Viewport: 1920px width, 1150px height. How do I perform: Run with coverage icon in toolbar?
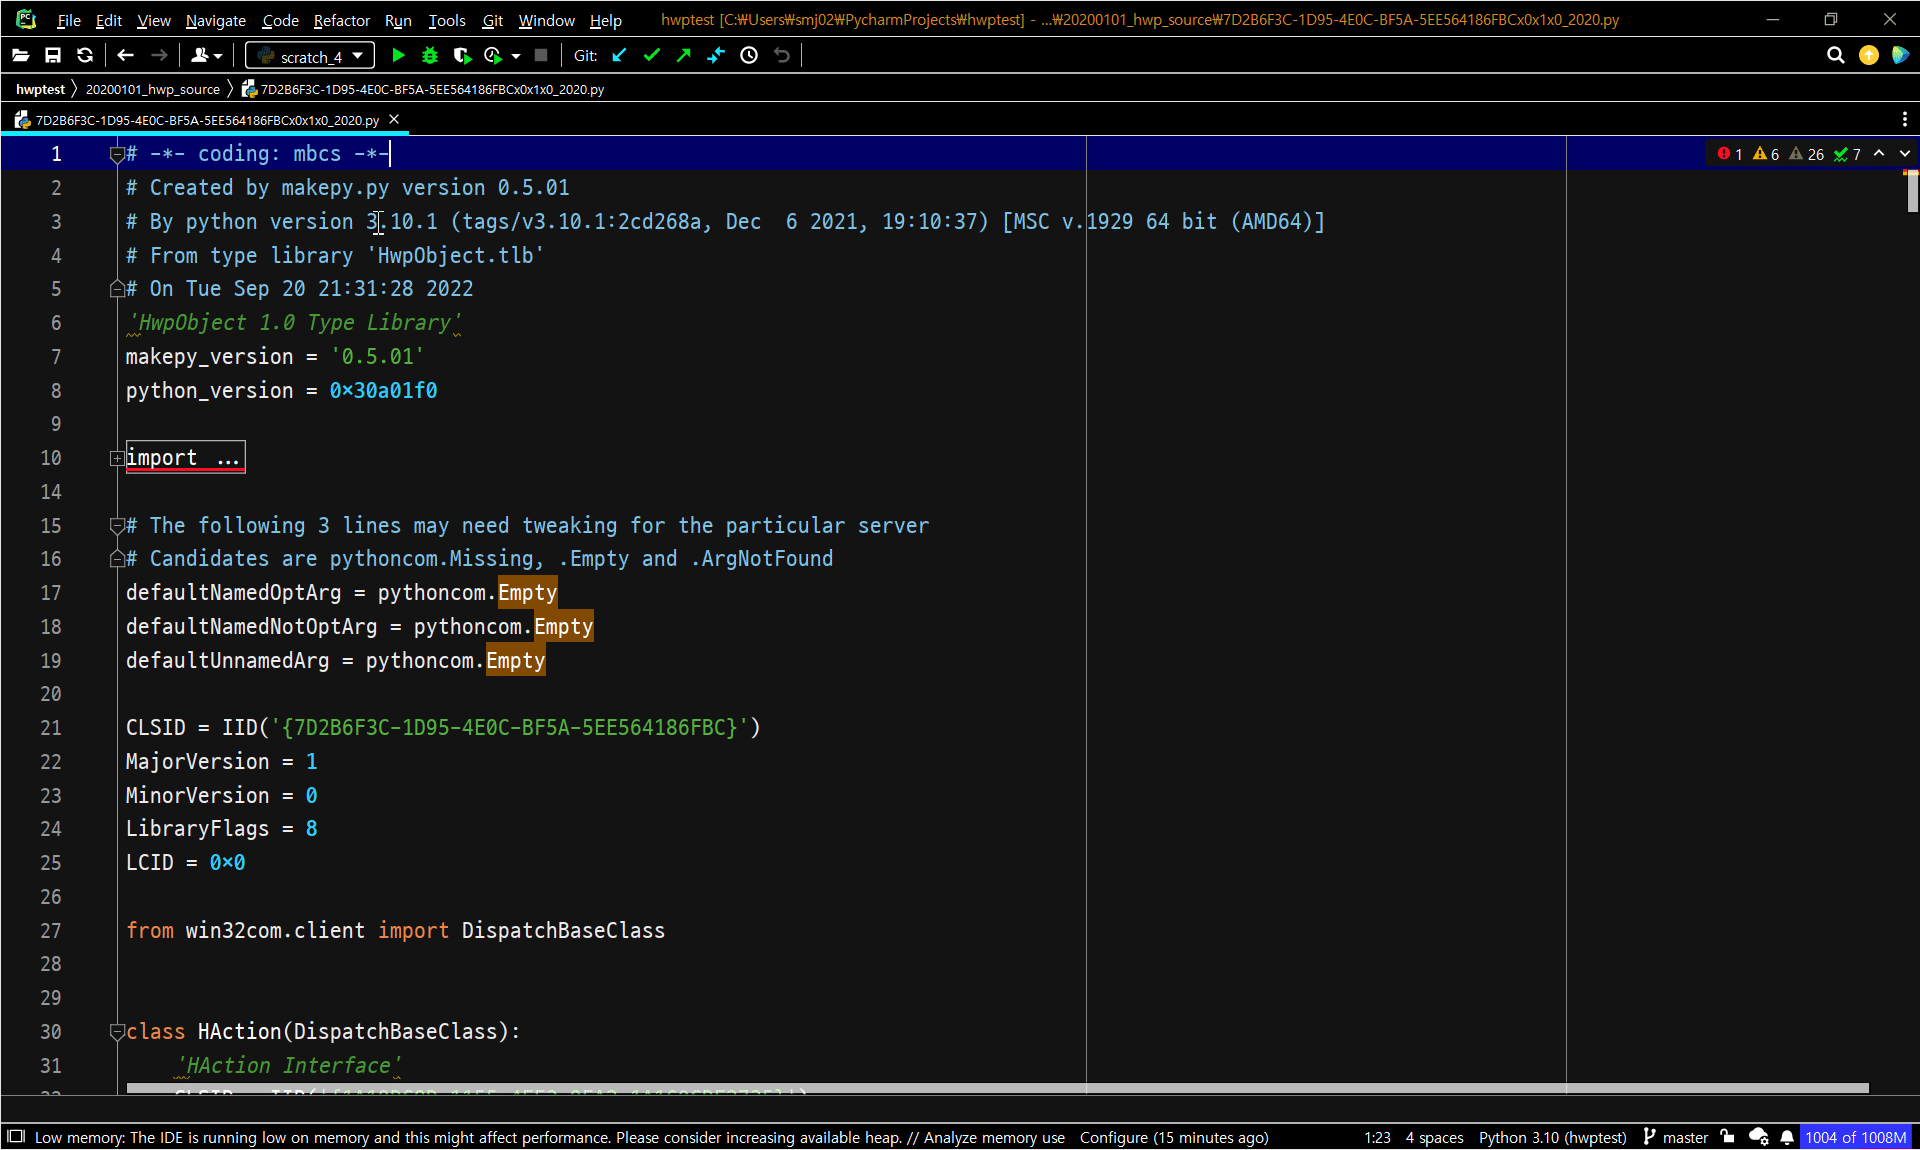(462, 56)
